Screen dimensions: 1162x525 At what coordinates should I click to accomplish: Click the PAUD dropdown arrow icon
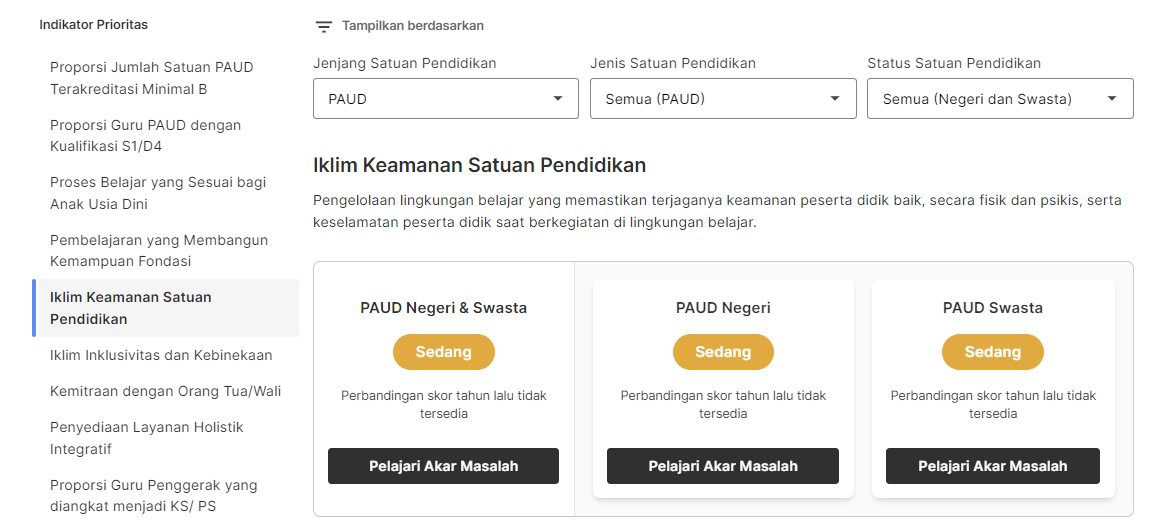(x=558, y=99)
